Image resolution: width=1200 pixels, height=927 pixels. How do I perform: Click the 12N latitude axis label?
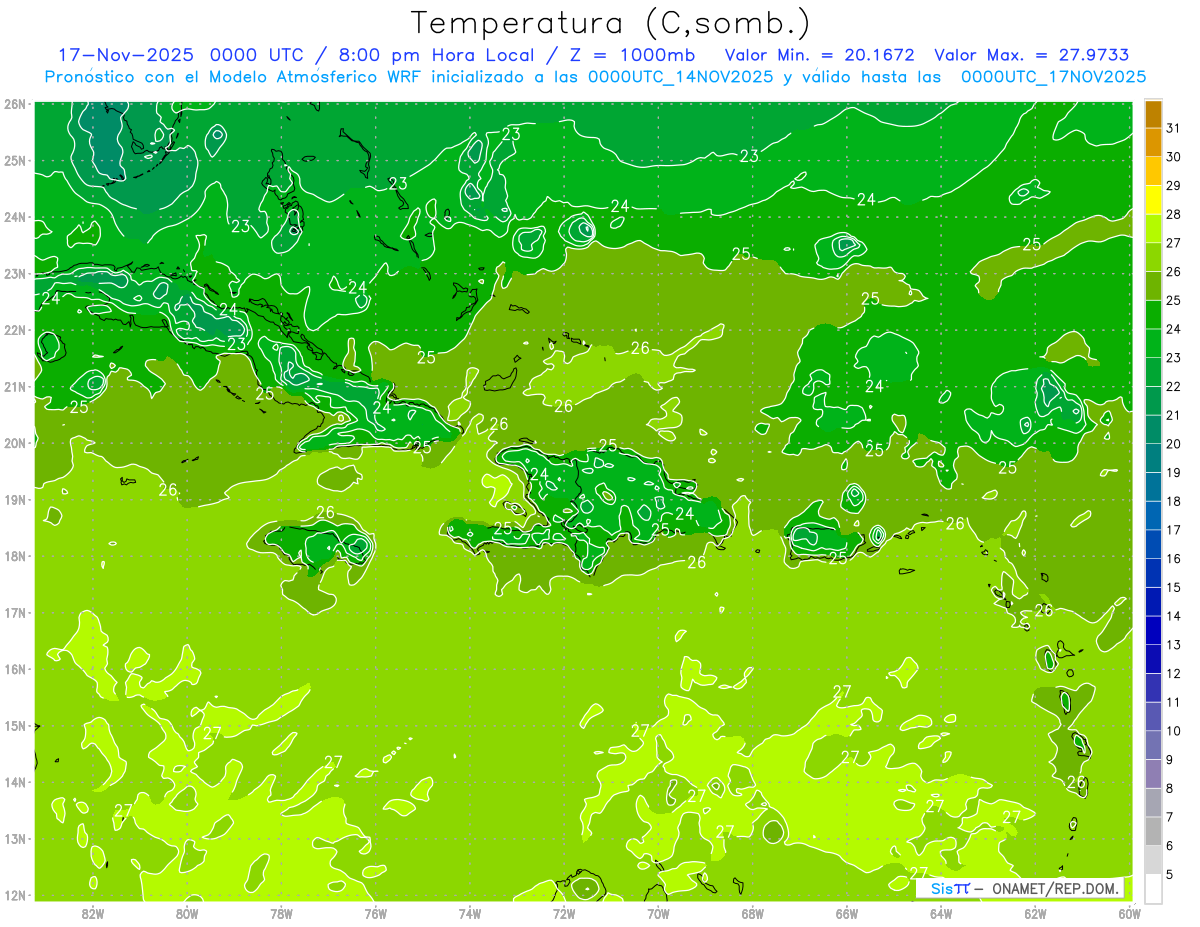(x=15, y=895)
